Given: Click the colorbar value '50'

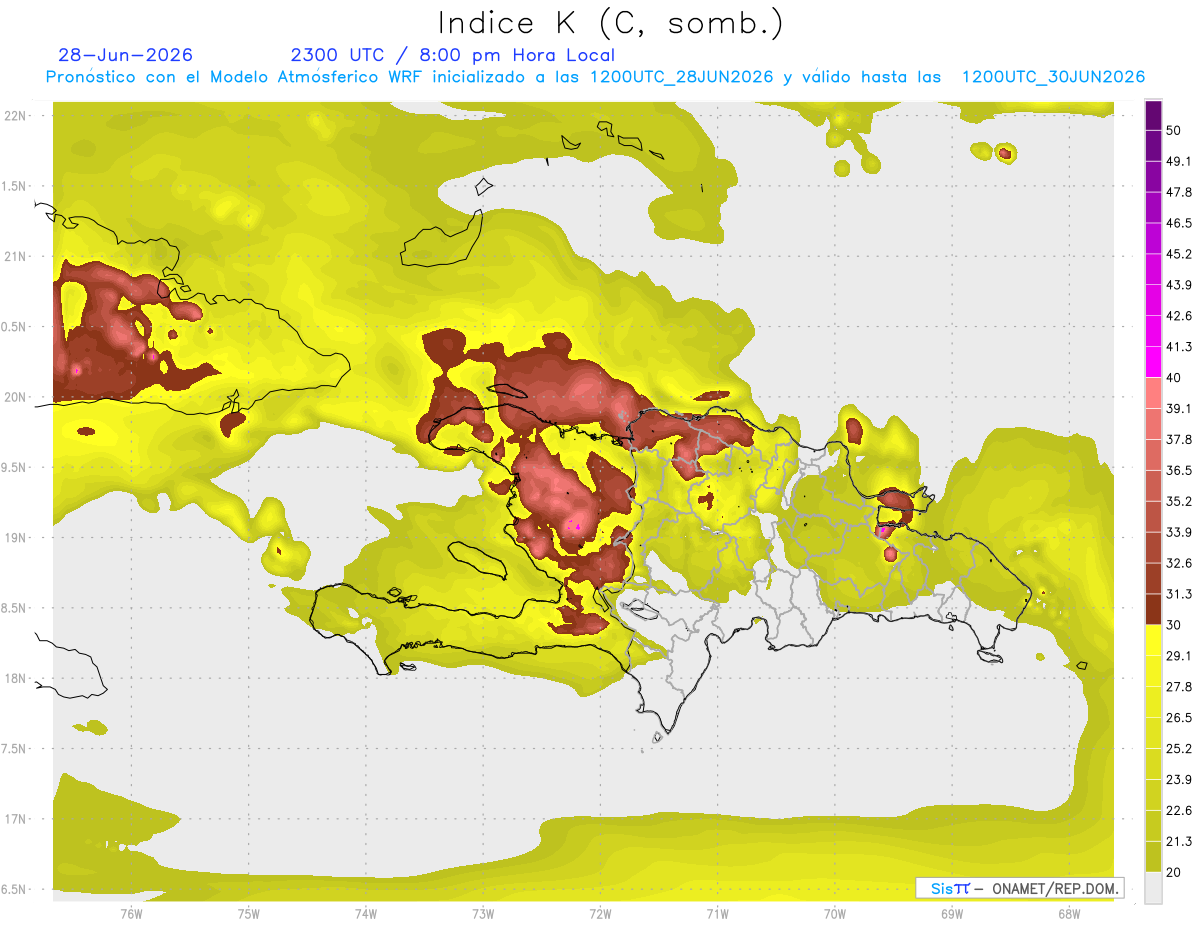Looking at the screenshot, I should coord(1175,131).
